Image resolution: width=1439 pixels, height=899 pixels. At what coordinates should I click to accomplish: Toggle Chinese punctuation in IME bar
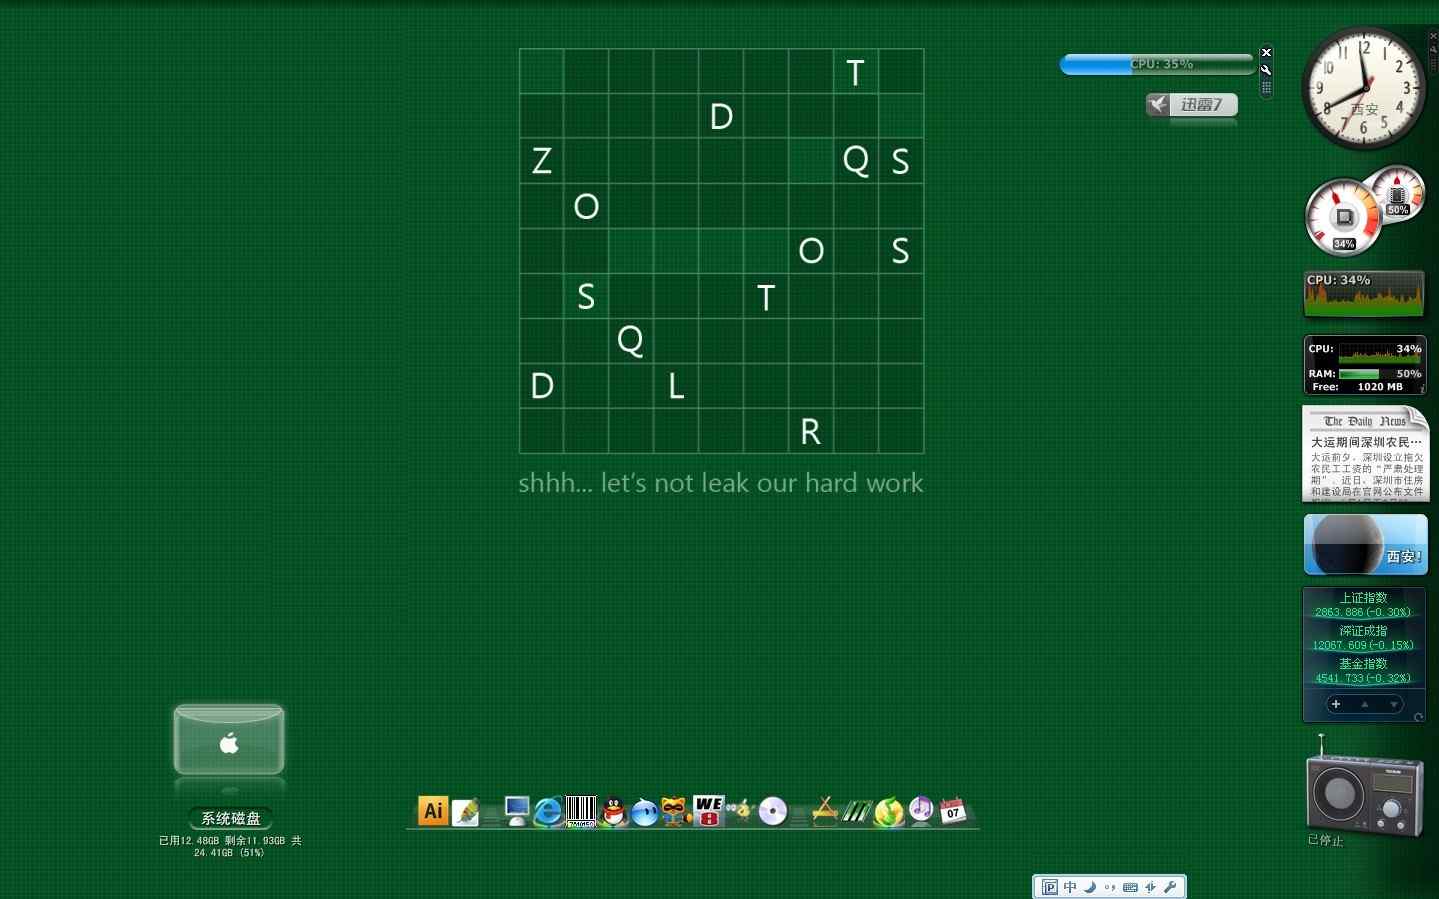pos(1110,887)
